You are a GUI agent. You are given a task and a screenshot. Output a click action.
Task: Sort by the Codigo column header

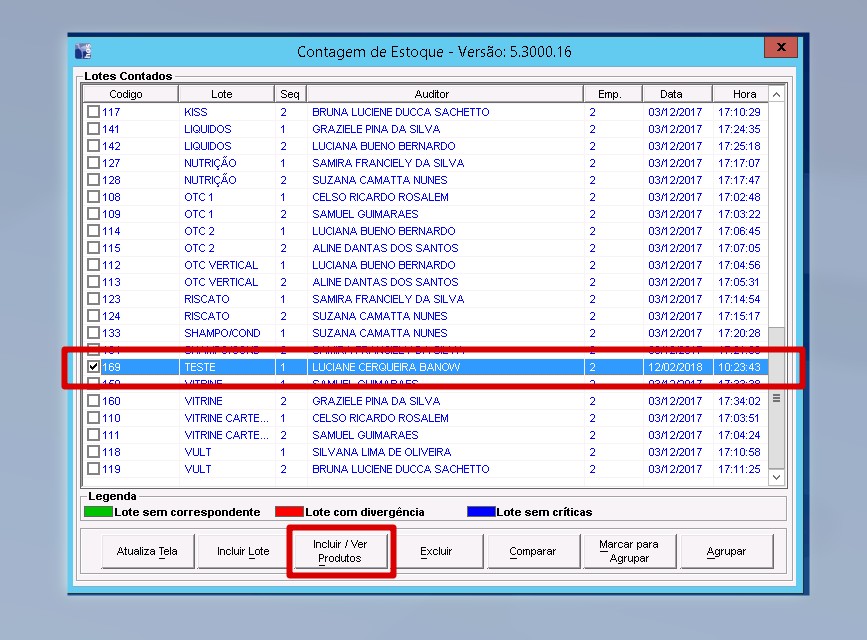(126, 94)
